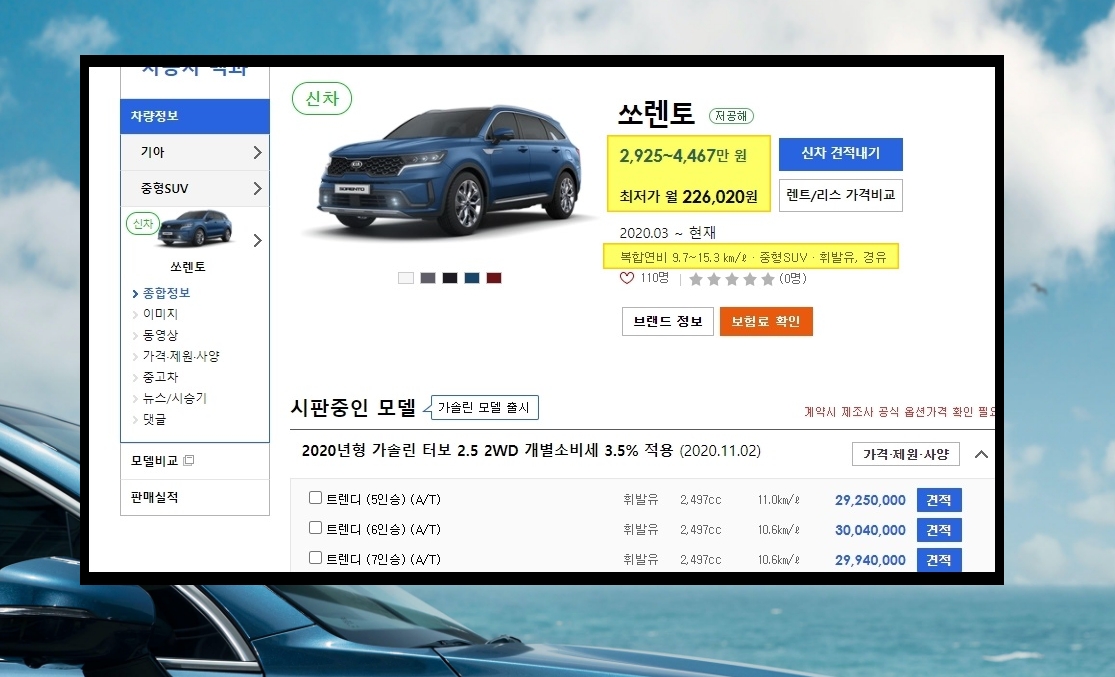The width and height of the screenshot is (1115, 677).
Task: Click the 렌트/리스 가격비교 button
Action: [841, 195]
